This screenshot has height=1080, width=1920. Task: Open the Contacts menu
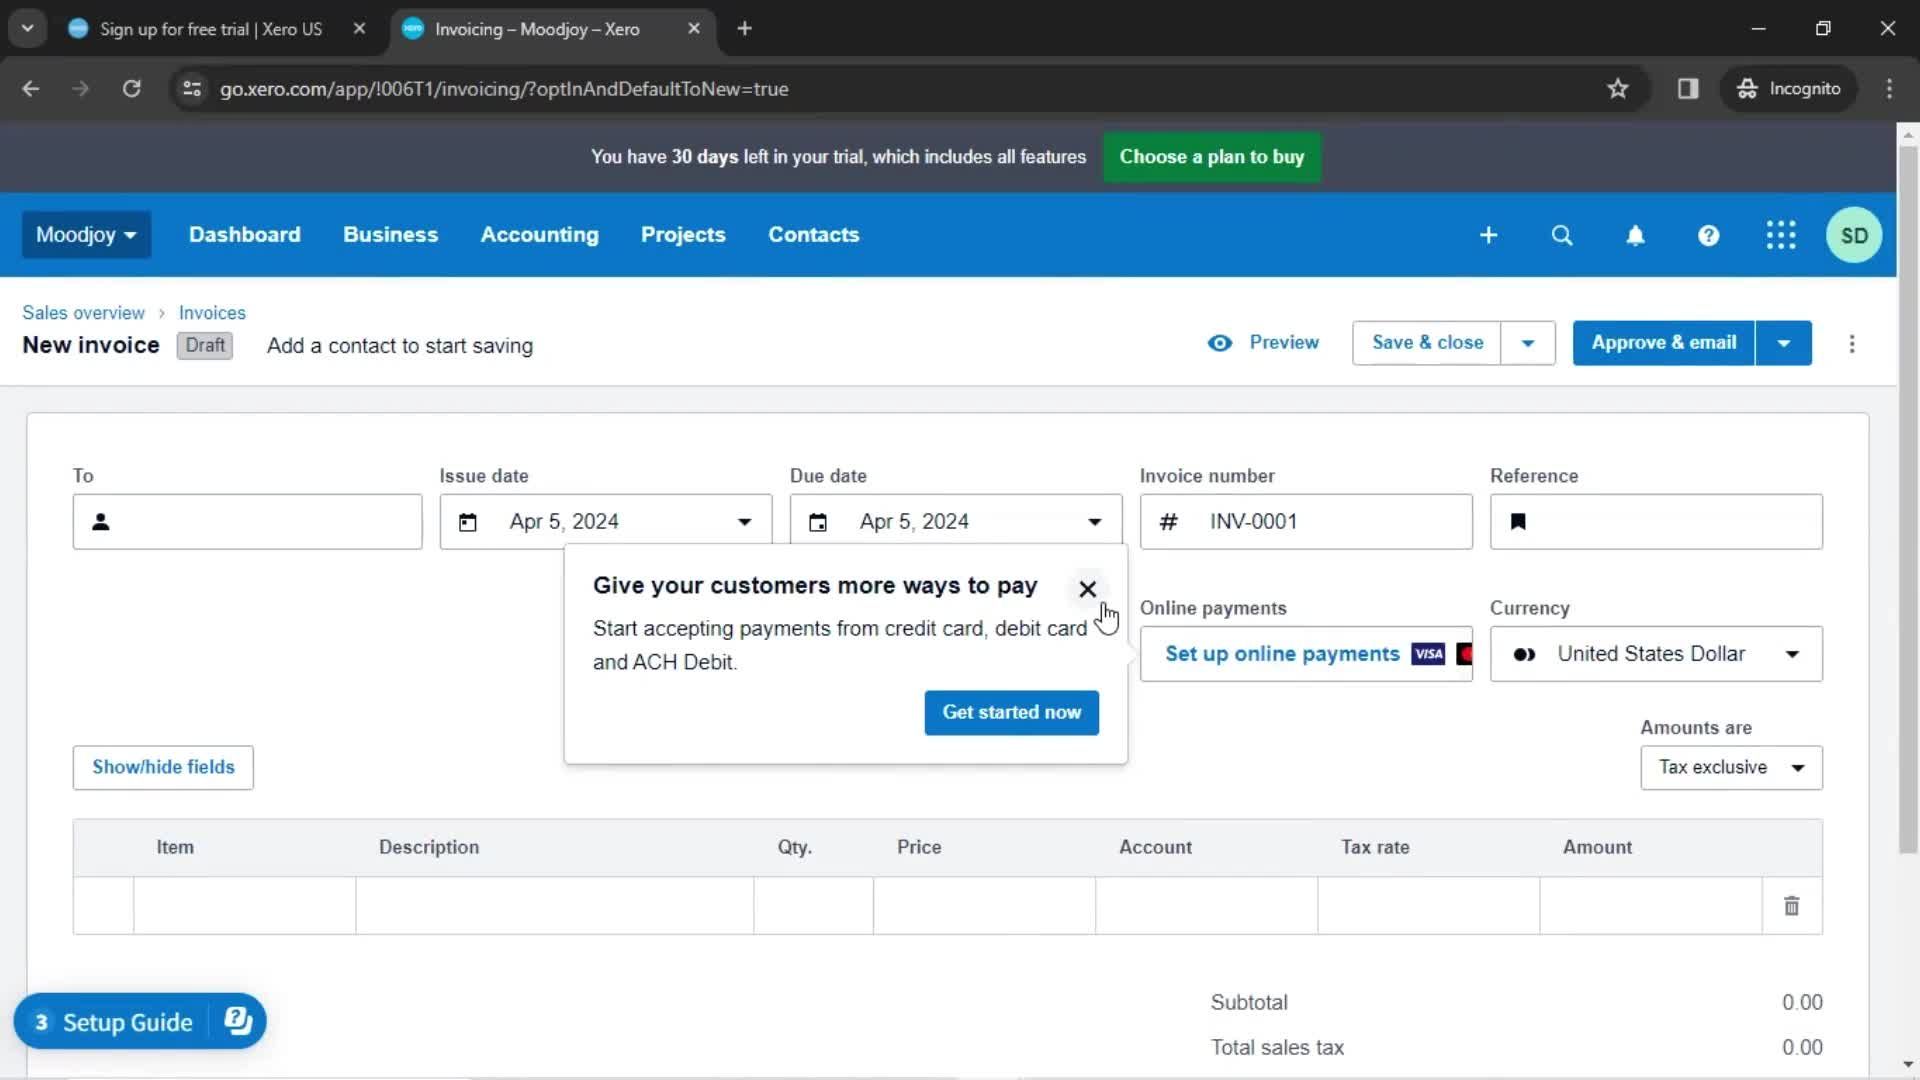click(813, 235)
